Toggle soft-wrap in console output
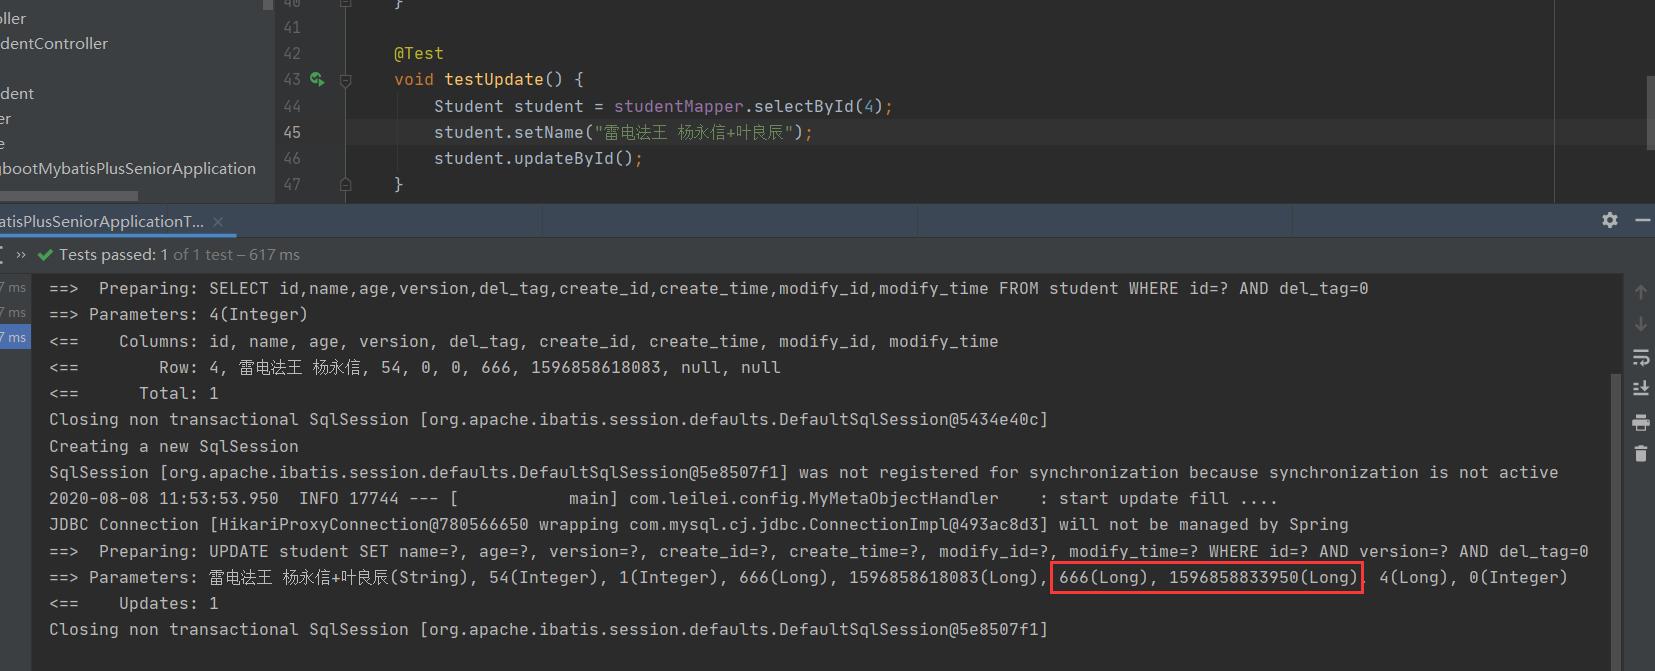Viewport: 1655px width, 671px height. point(1640,357)
